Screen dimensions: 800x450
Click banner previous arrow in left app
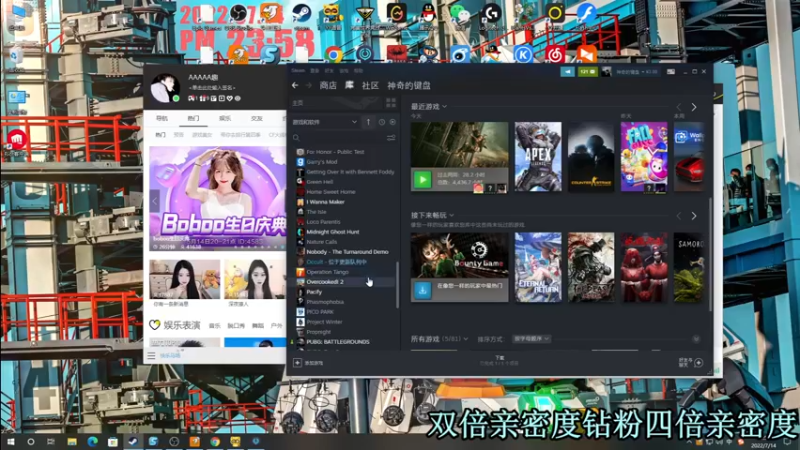(155, 201)
